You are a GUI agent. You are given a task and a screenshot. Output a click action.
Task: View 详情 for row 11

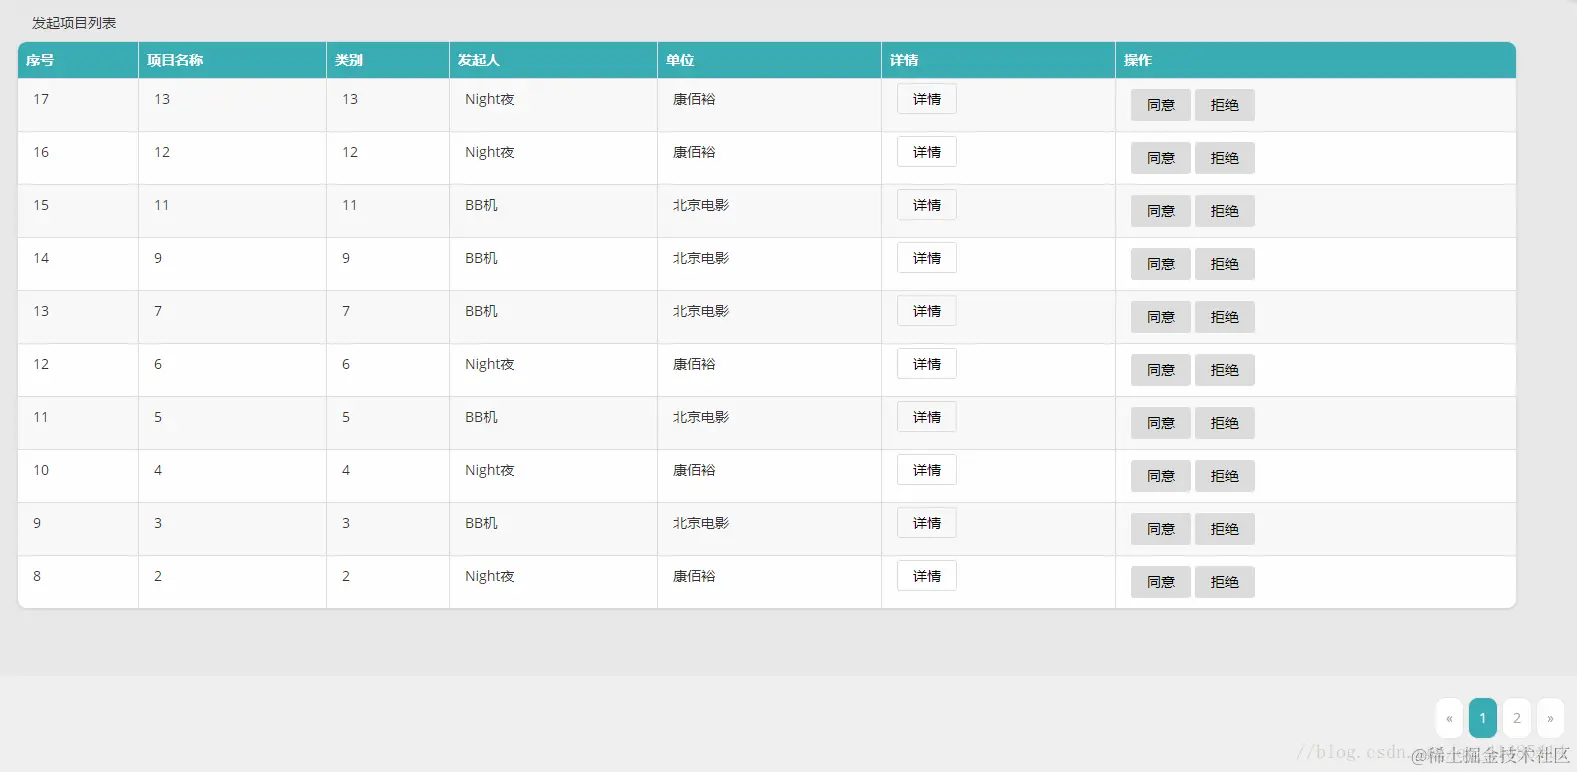(x=926, y=417)
